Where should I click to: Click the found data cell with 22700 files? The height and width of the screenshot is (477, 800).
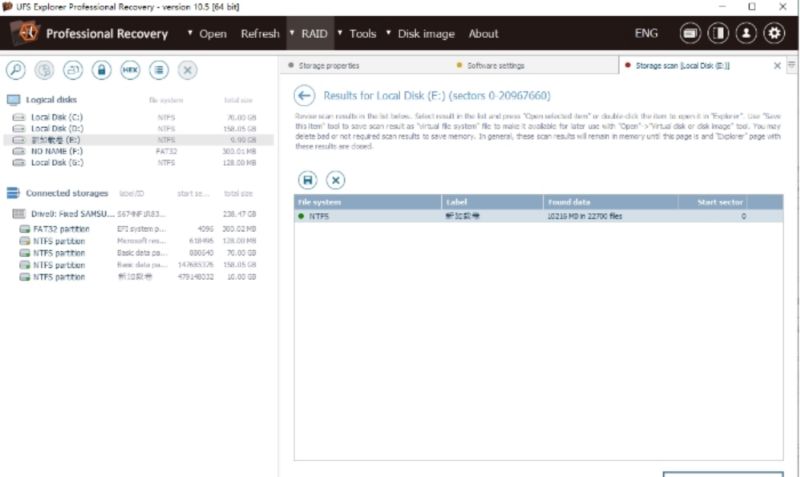click(585, 216)
